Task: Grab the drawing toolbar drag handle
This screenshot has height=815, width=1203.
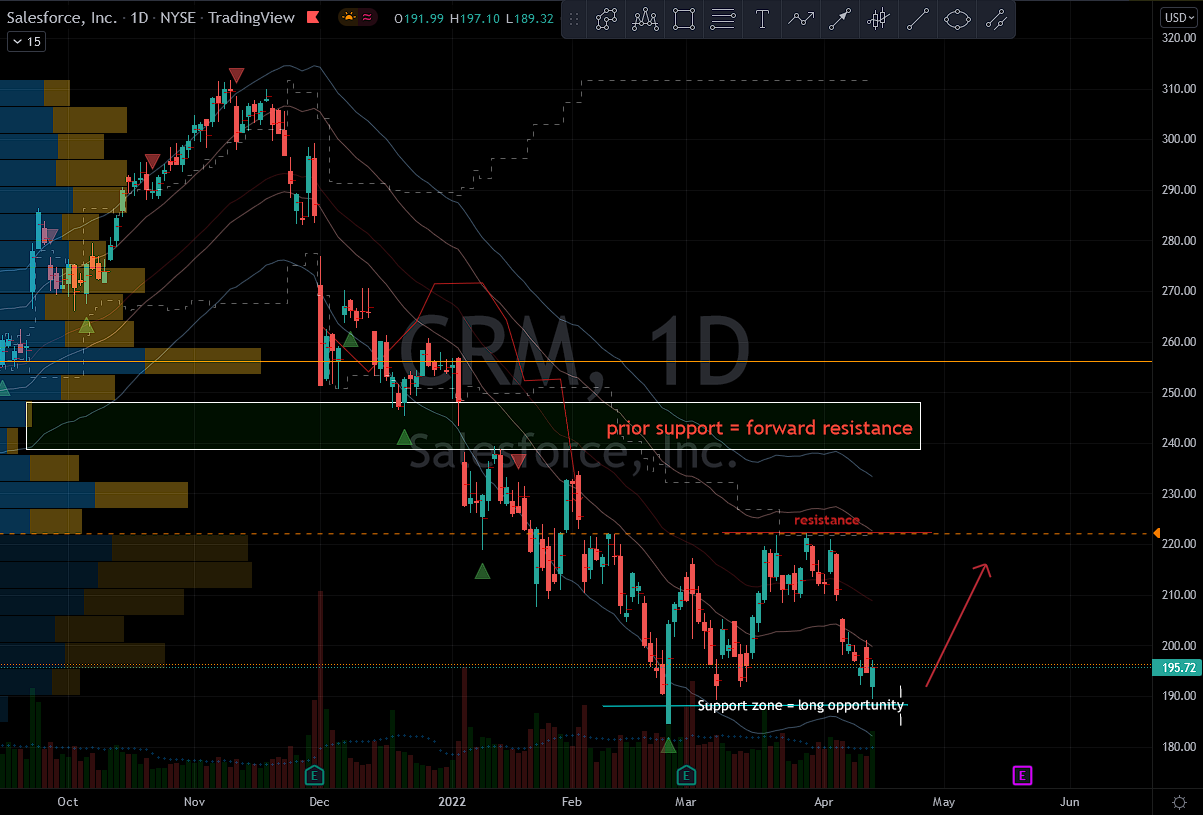Action: 575,18
